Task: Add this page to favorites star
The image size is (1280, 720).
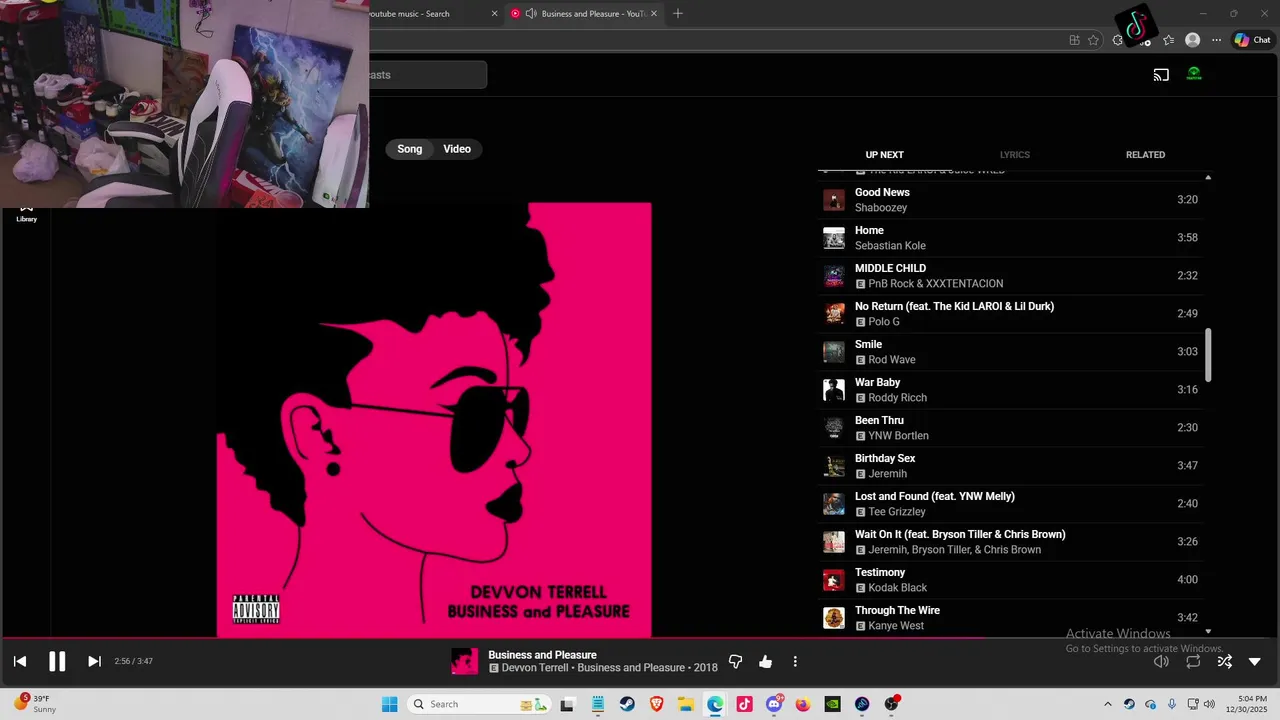Action: (x=1093, y=40)
